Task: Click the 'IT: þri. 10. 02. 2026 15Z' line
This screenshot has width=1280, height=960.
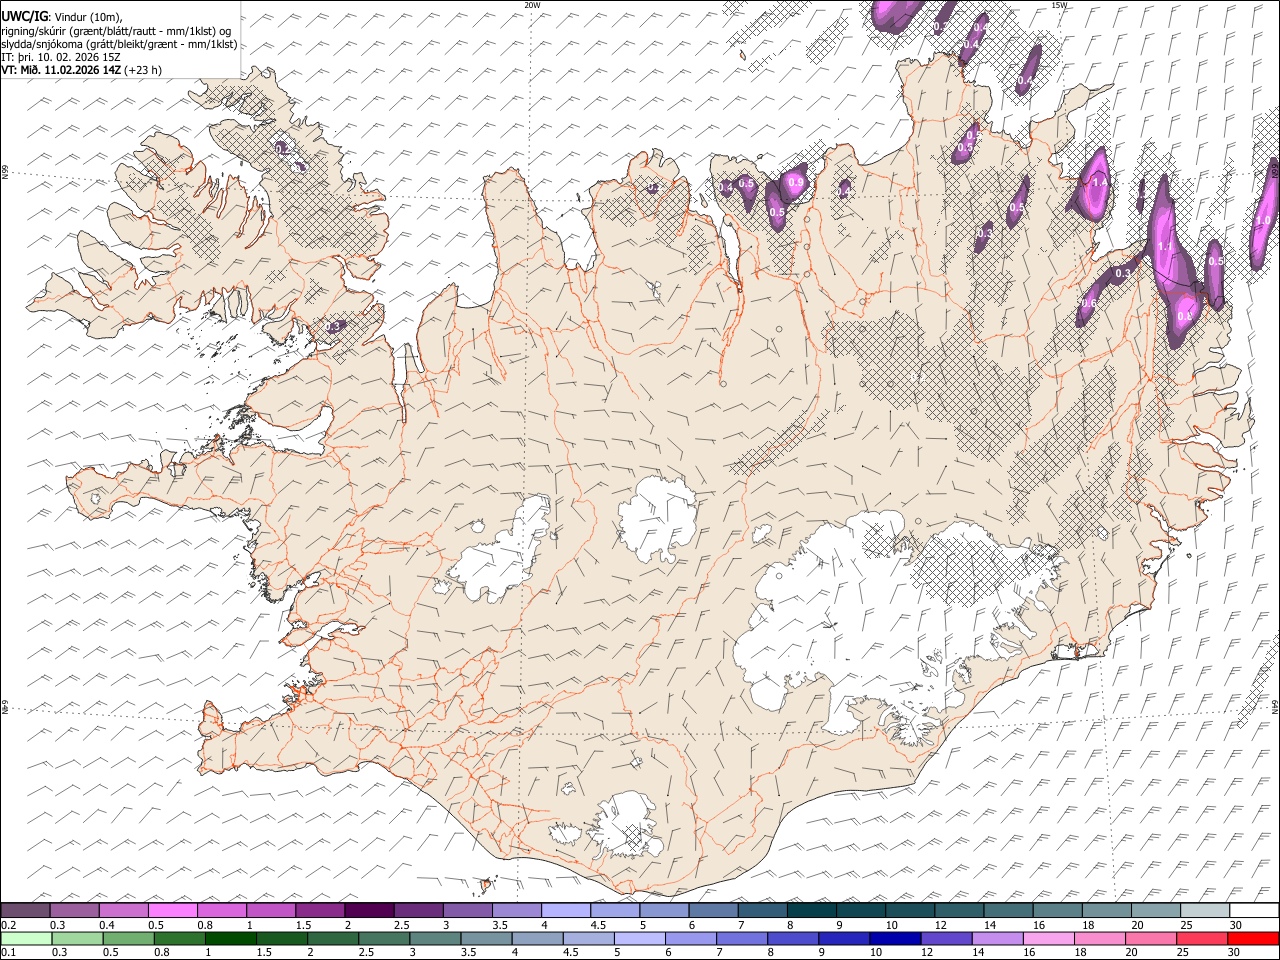Action: (61, 57)
